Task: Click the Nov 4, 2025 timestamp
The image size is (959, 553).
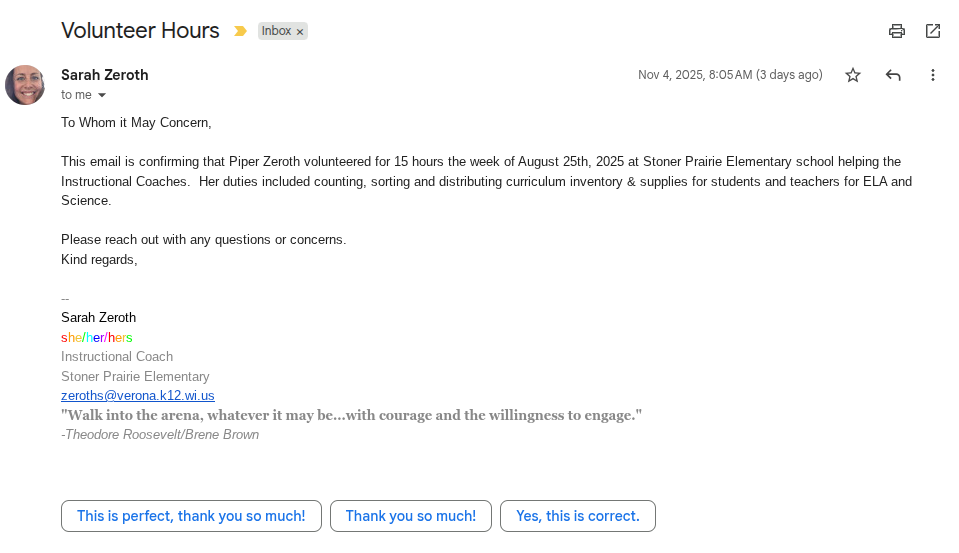Action: (730, 75)
